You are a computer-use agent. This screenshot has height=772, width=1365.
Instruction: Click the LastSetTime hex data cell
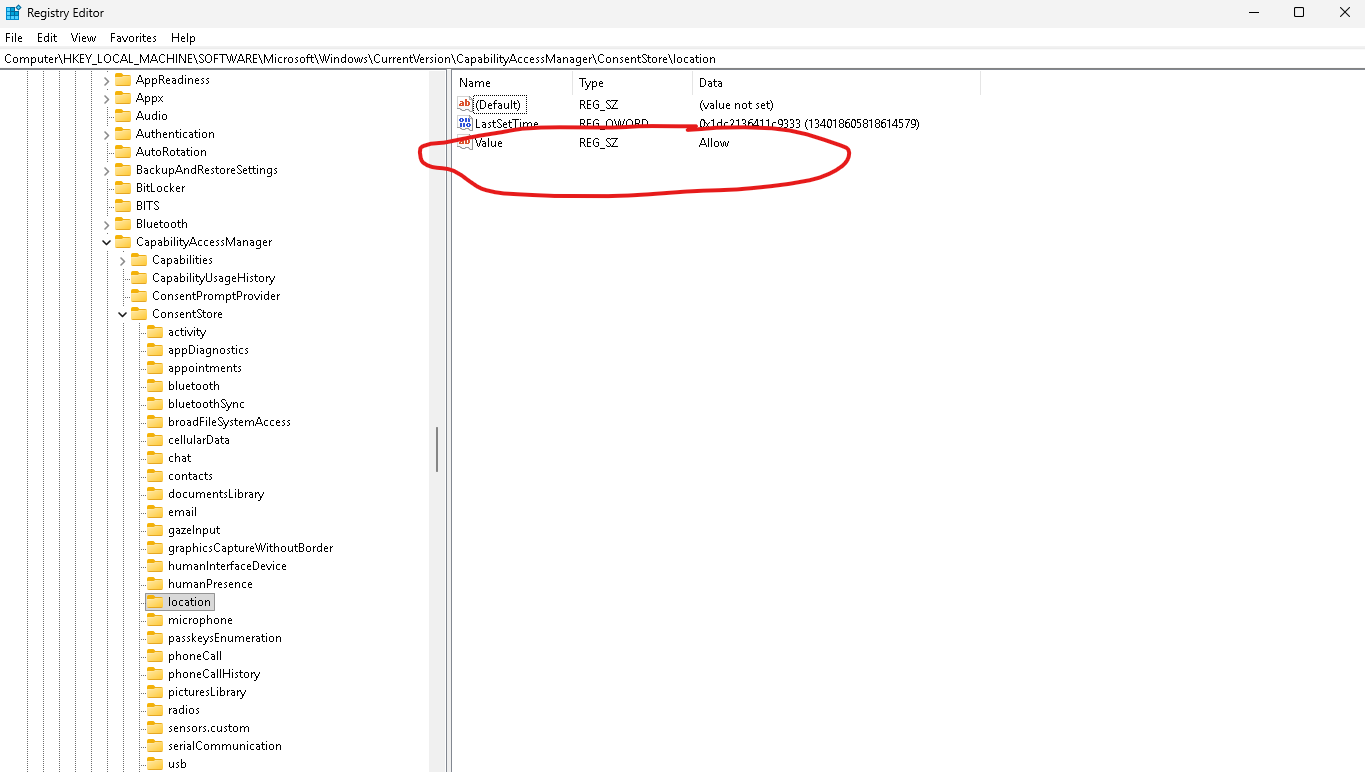coord(809,124)
